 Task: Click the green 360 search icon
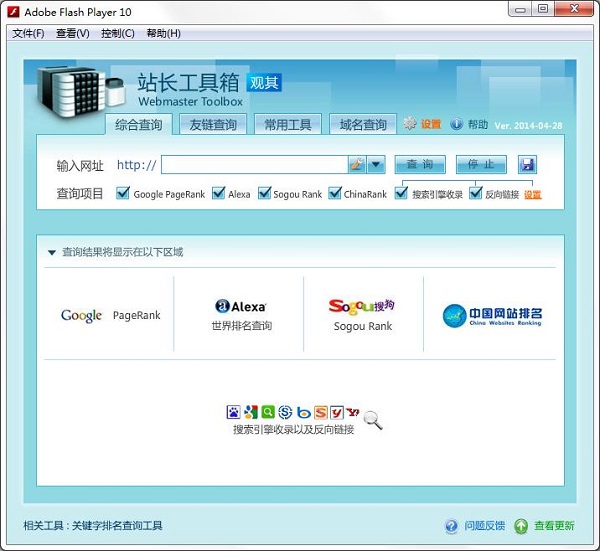[x=268, y=412]
